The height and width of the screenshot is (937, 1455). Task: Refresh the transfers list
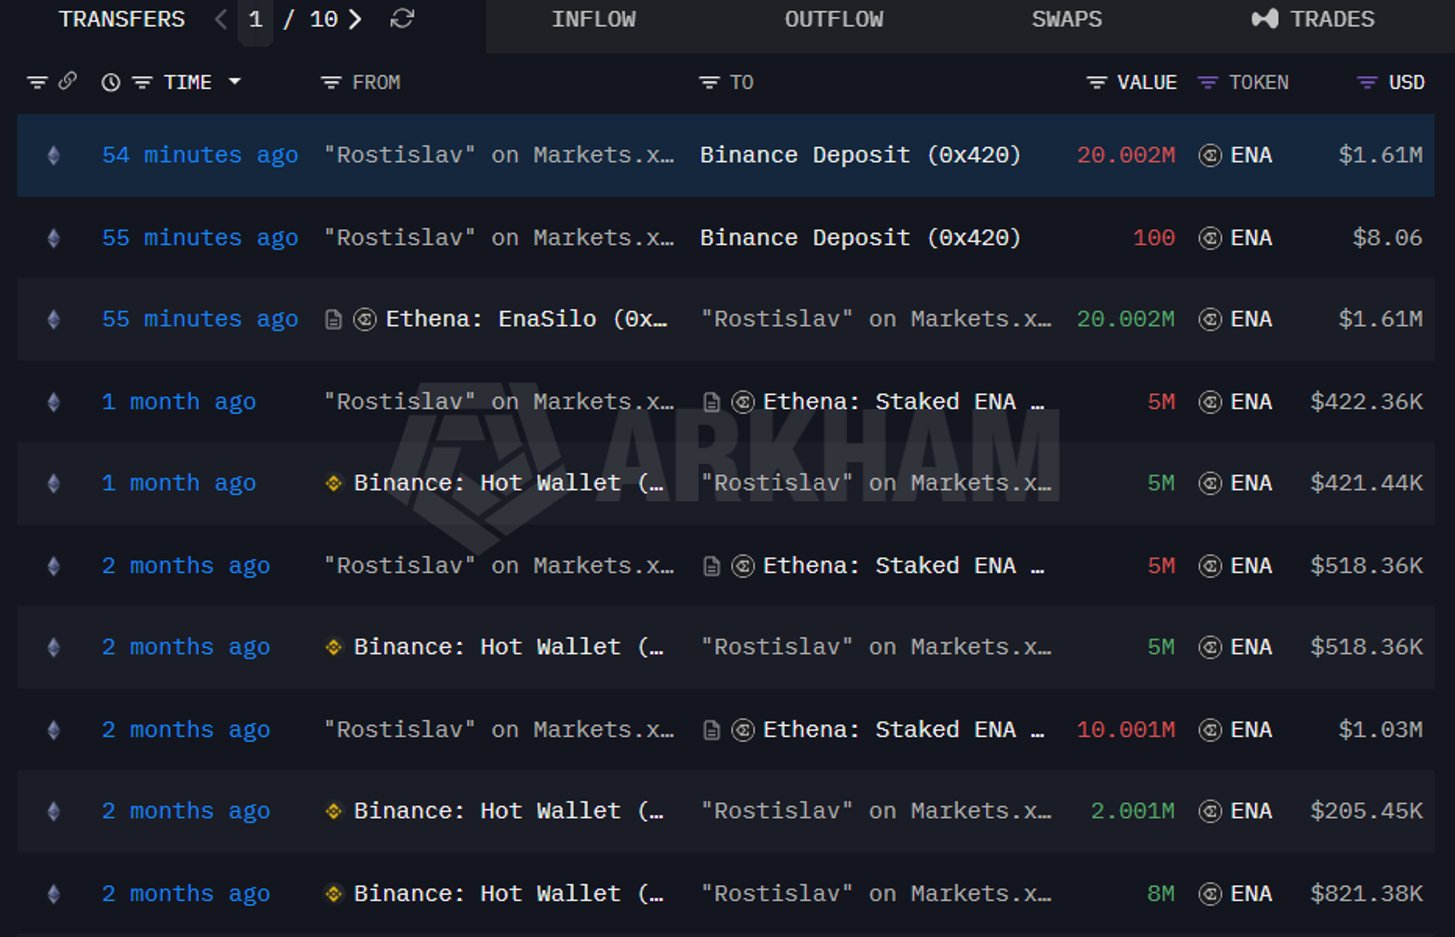(402, 19)
